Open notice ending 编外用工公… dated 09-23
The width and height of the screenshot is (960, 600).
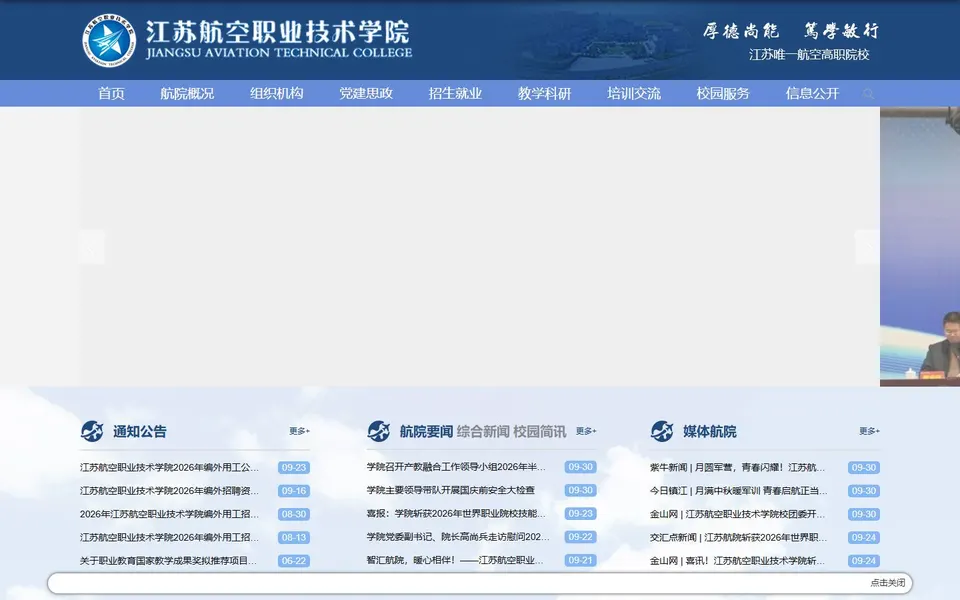pyautogui.click(x=170, y=467)
